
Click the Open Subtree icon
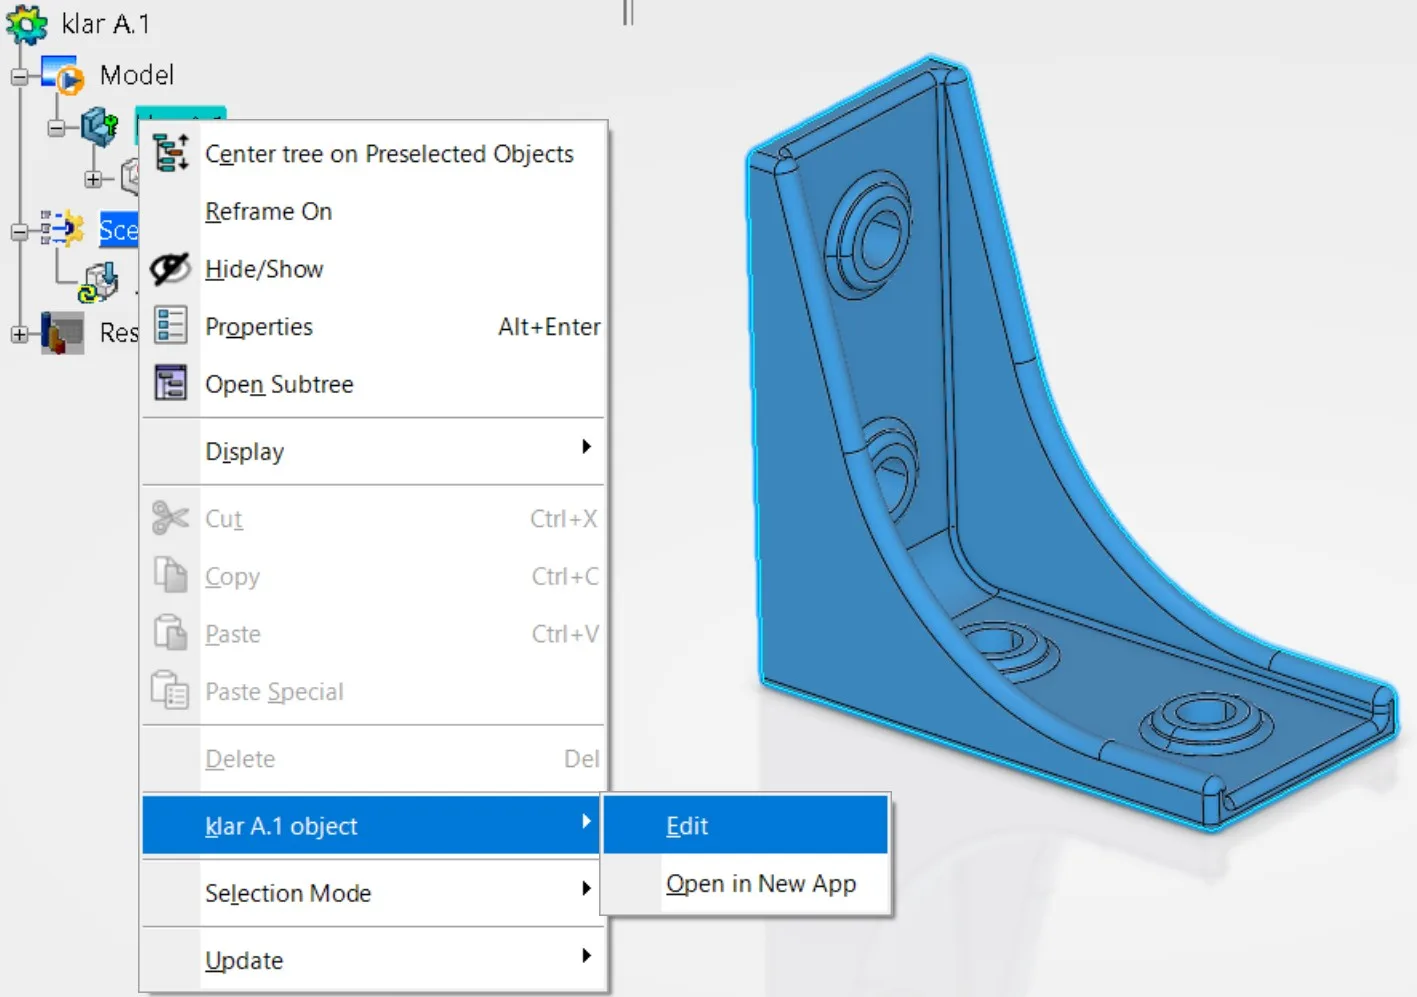pos(170,384)
